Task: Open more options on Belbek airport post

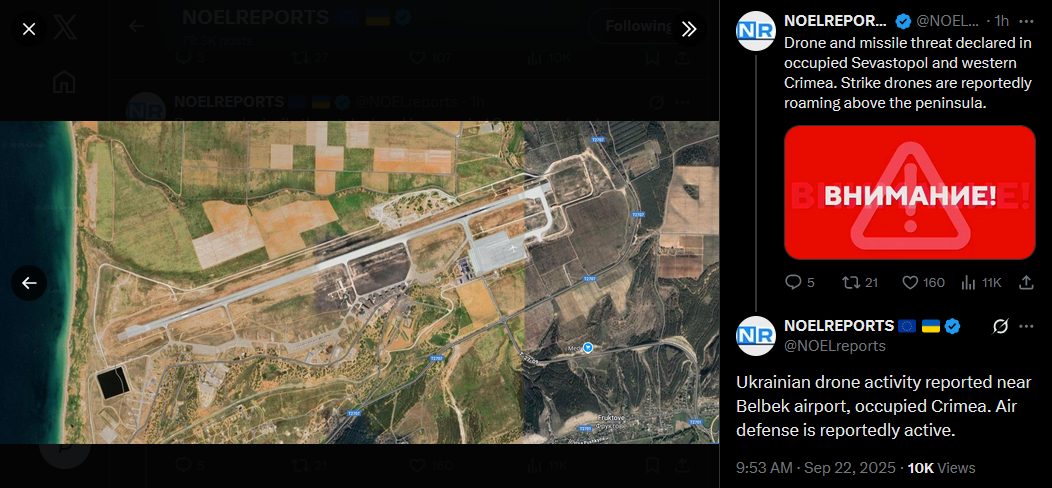Action: (1026, 326)
